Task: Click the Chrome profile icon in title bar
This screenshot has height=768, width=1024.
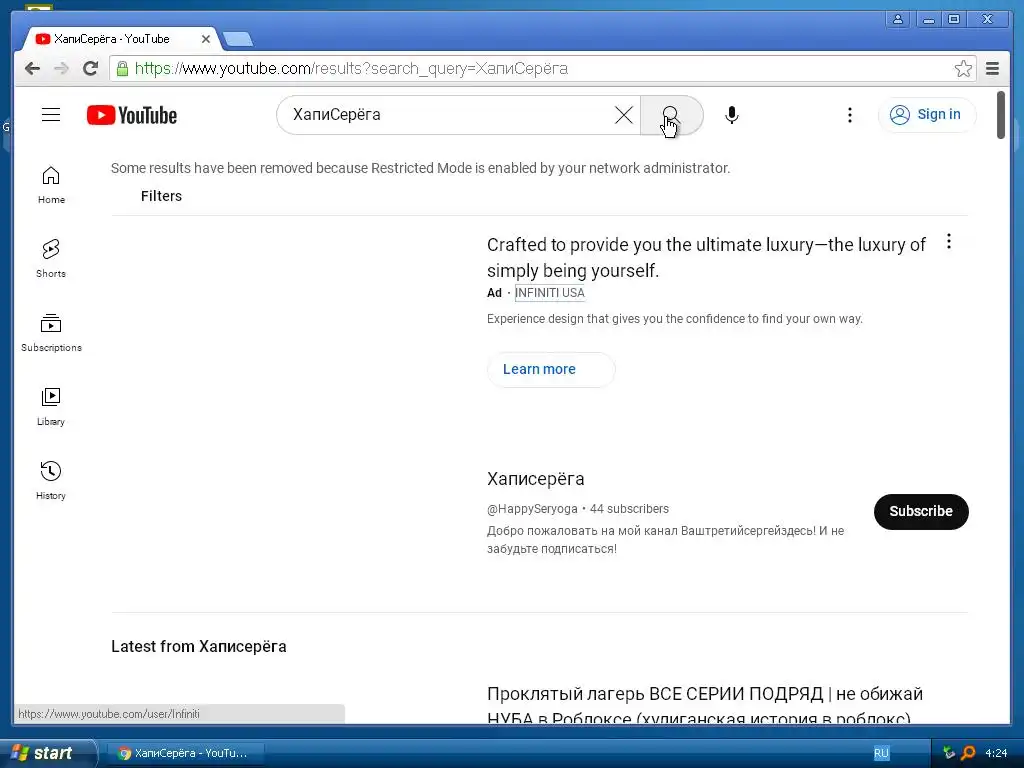Action: tap(898, 19)
